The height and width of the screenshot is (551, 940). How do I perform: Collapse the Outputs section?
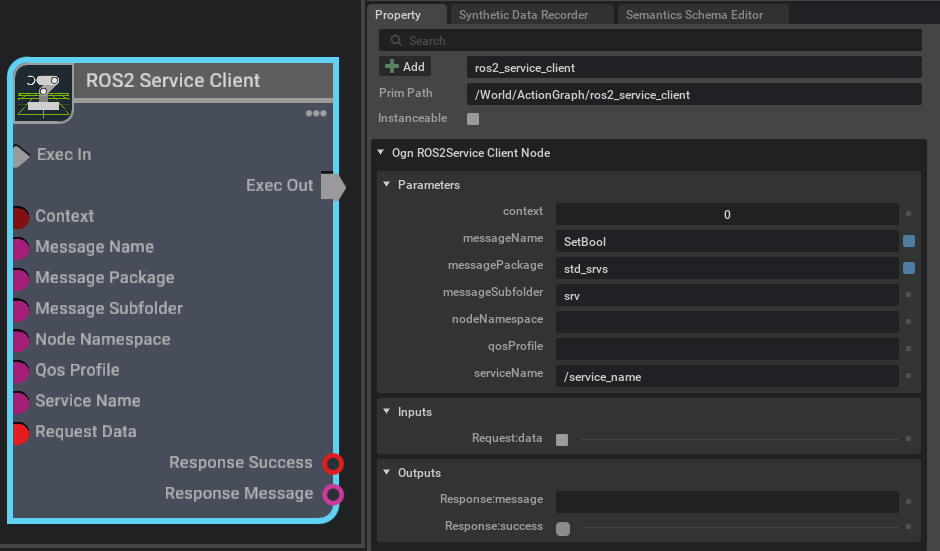tap(387, 473)
